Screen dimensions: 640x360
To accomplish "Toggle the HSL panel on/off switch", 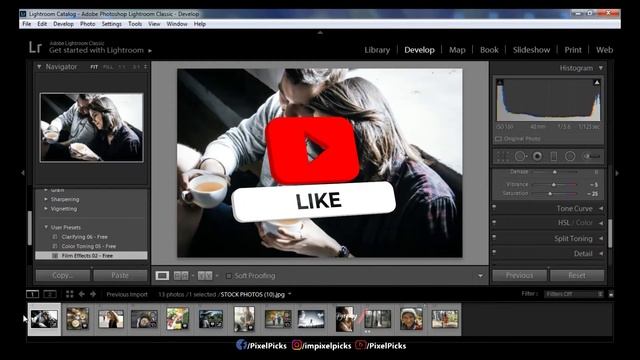I will click(494, 223).
